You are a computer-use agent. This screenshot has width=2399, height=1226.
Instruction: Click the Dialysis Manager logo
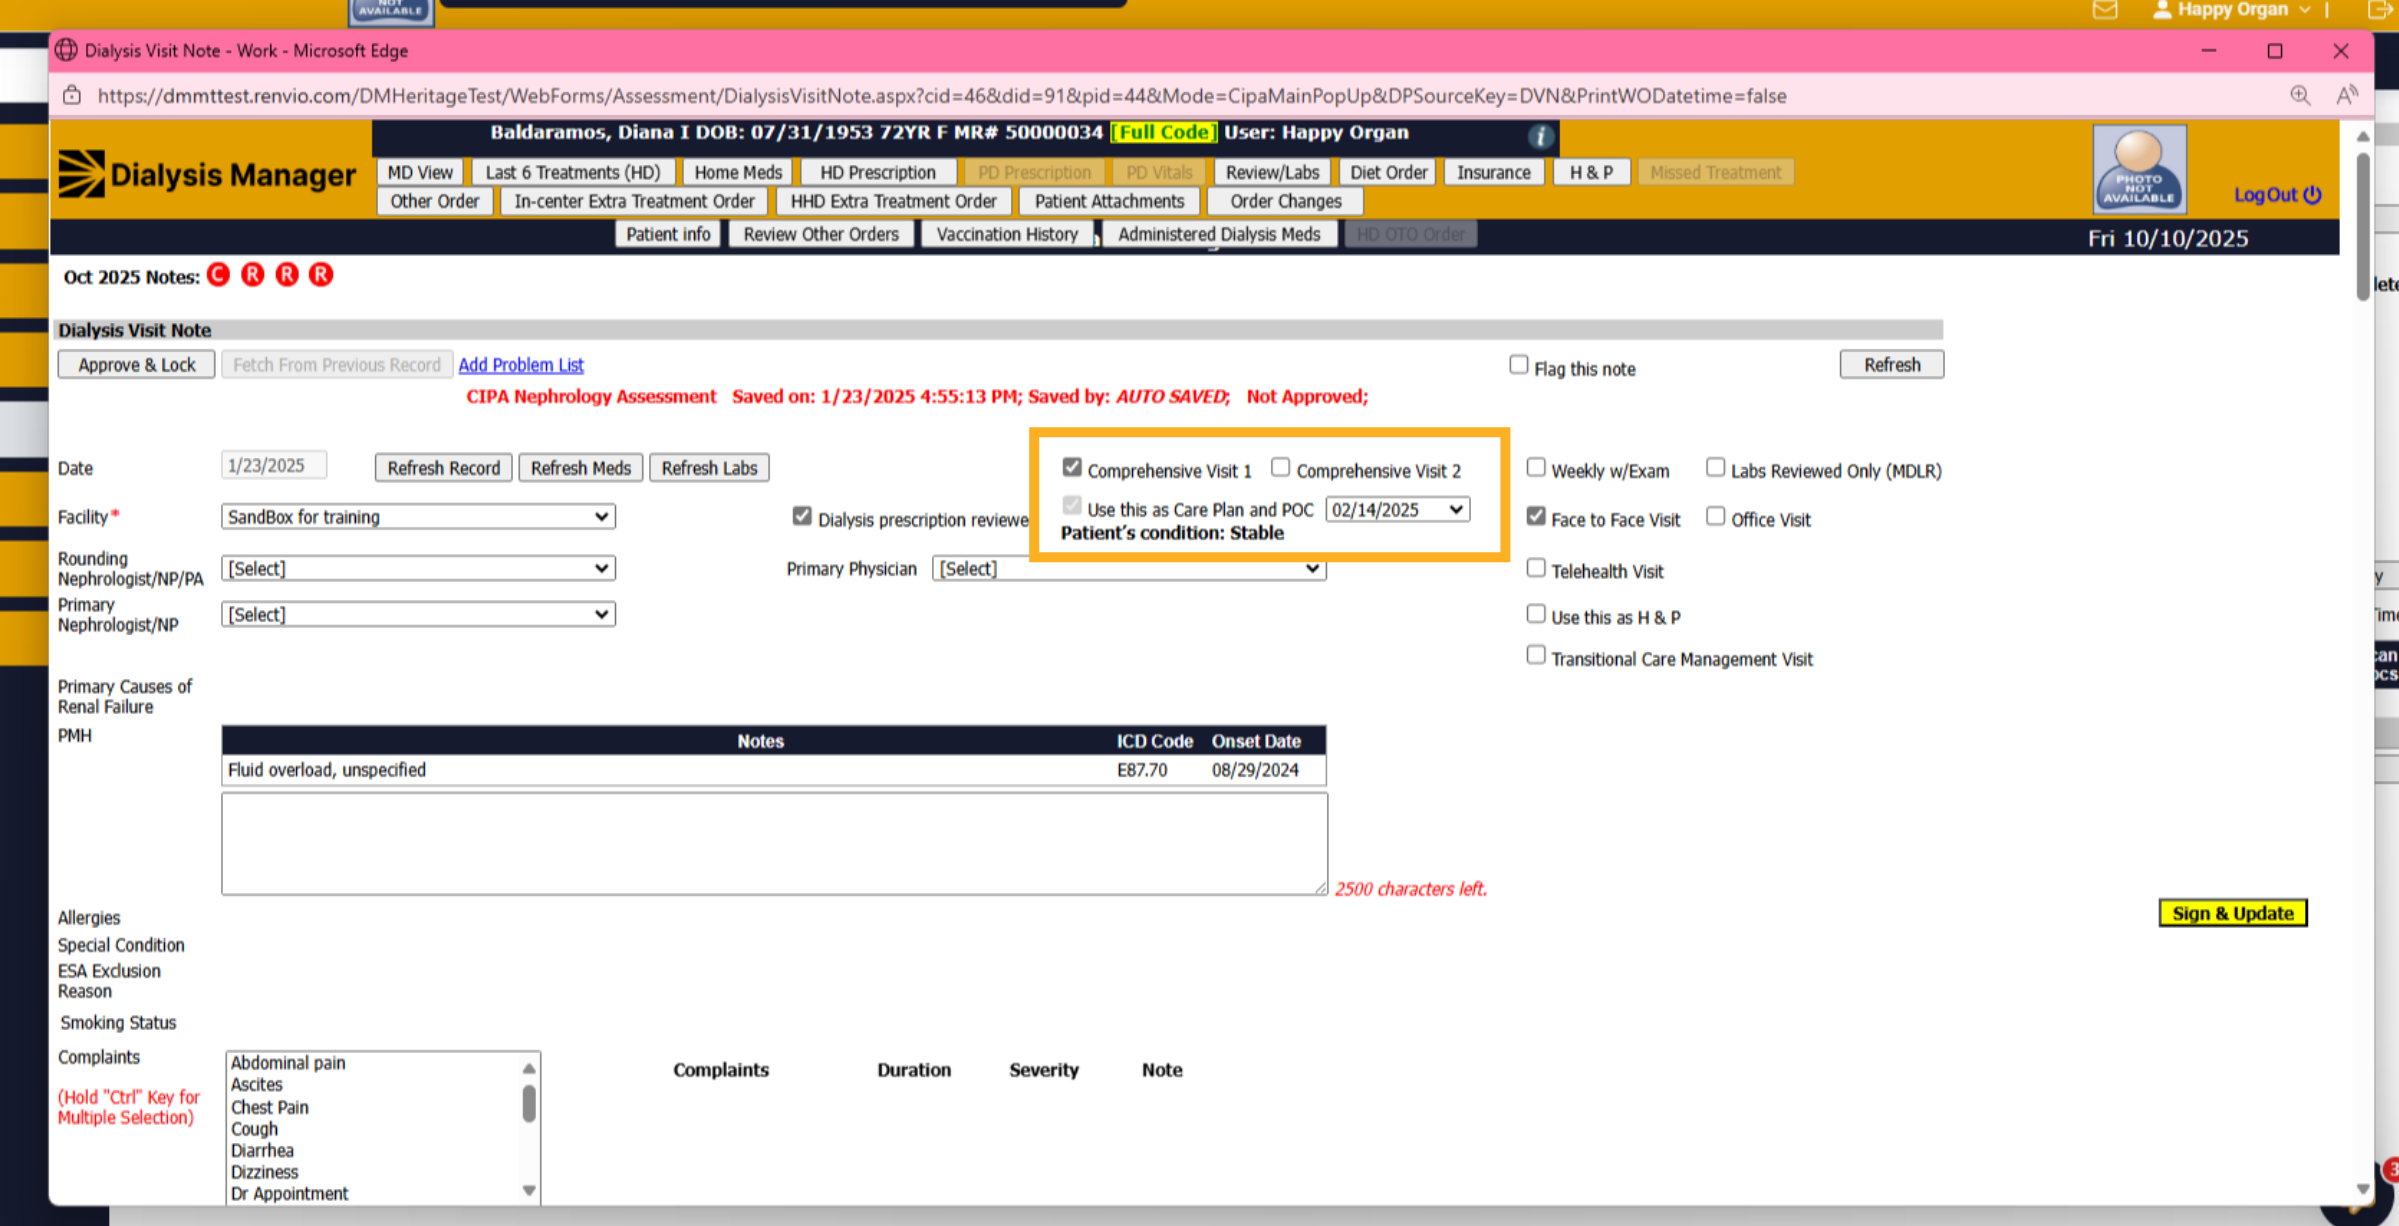[x=207, y=174]
